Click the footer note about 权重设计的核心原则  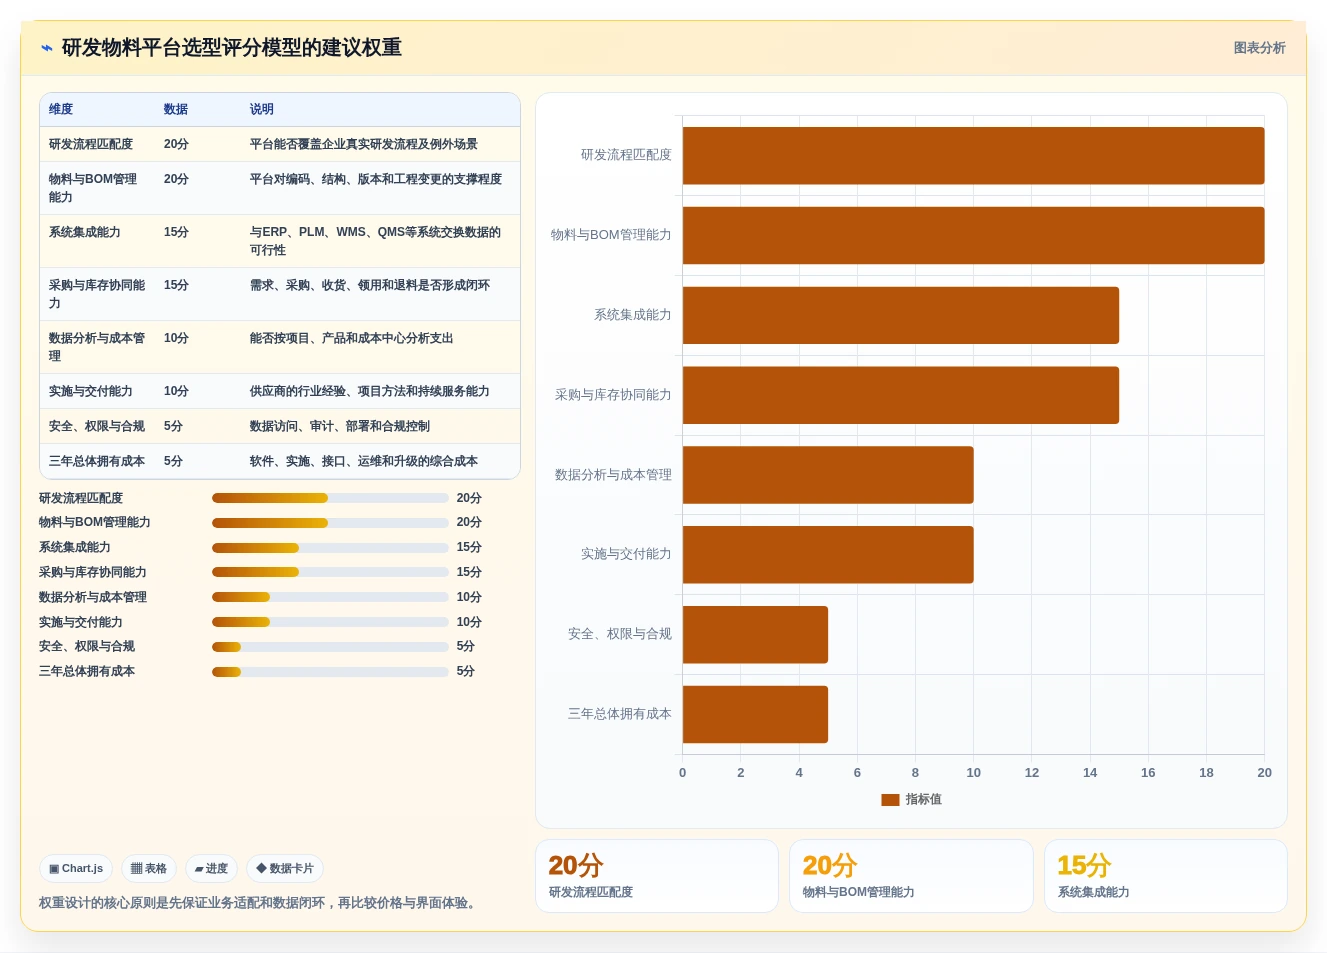tap(260, 903)
